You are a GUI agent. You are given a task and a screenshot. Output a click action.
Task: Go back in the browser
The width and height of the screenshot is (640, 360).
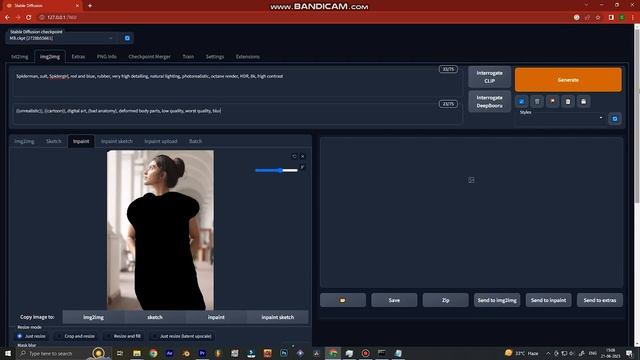[x=7, y=17]
